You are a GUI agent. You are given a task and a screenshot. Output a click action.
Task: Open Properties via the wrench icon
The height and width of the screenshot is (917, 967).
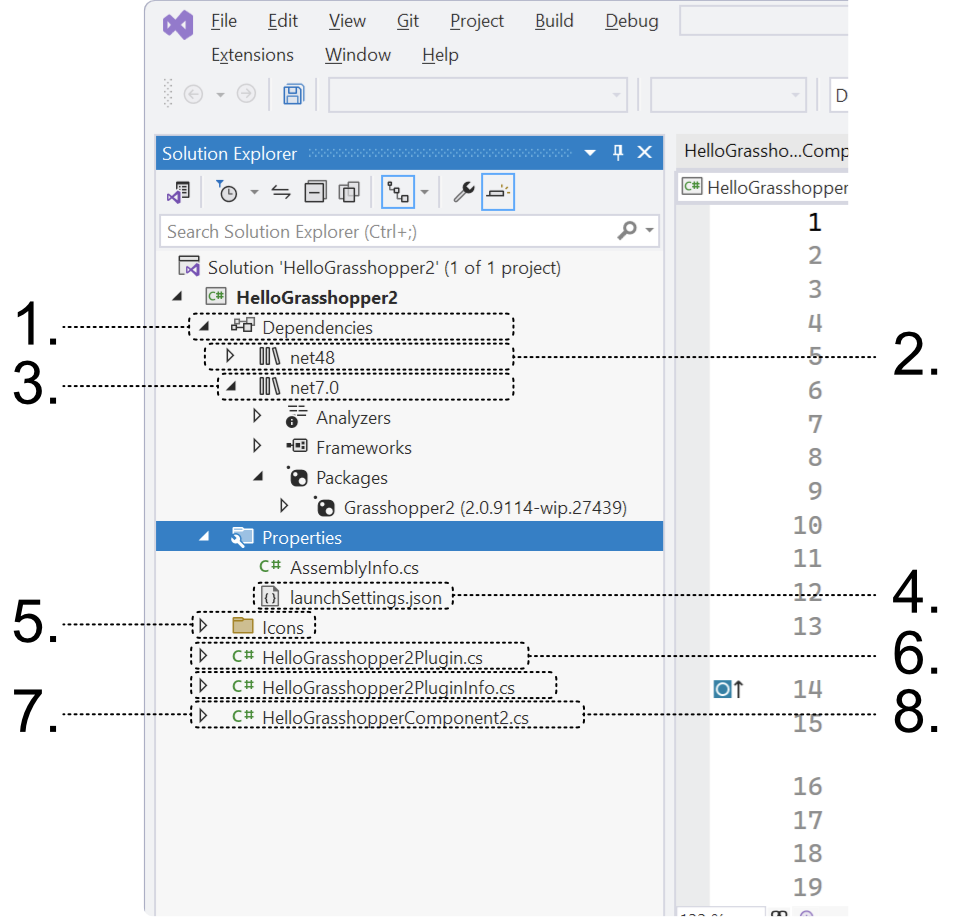click(x=464, y=192)
